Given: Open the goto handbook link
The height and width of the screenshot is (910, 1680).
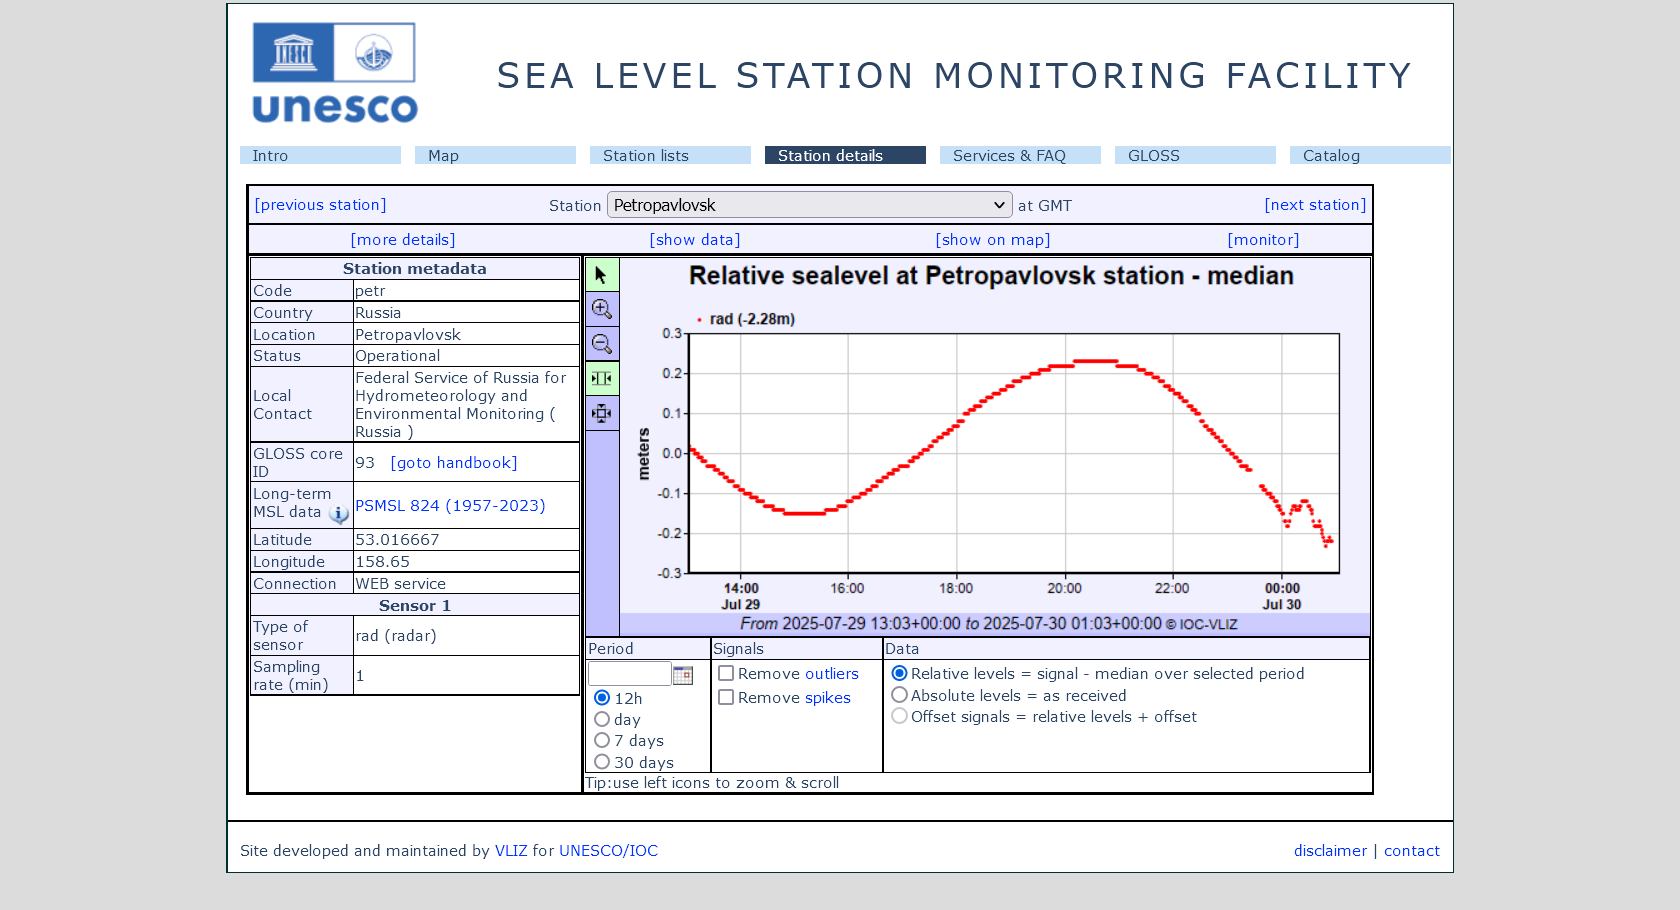Looking at the screenshot, I should (454, 463).
